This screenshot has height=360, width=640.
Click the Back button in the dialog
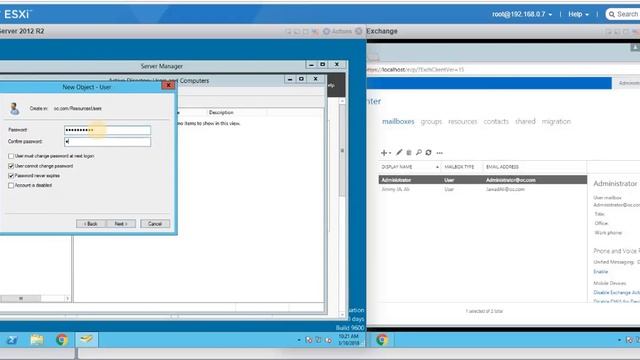coord(91,224)
